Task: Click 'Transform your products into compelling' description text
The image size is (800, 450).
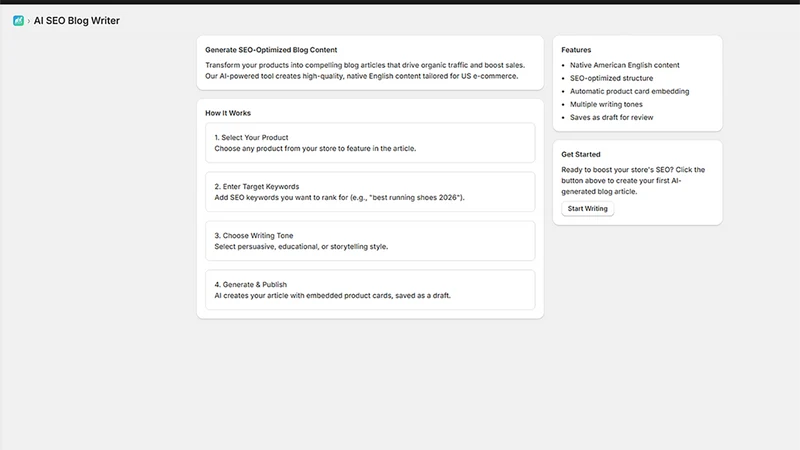Action: pyautogui.click(x=365, y=70)
